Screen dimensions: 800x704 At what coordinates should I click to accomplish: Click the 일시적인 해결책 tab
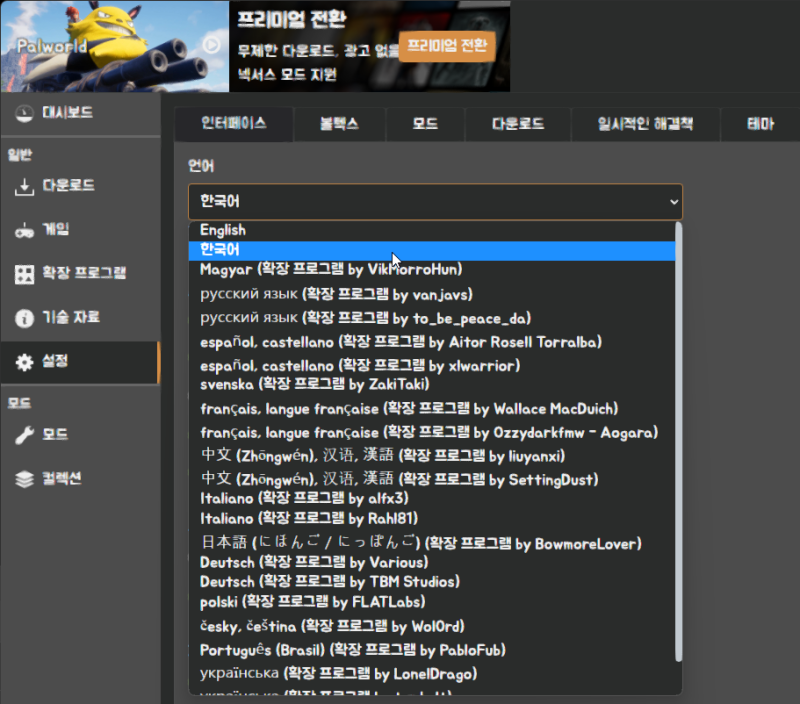point(644,124)
